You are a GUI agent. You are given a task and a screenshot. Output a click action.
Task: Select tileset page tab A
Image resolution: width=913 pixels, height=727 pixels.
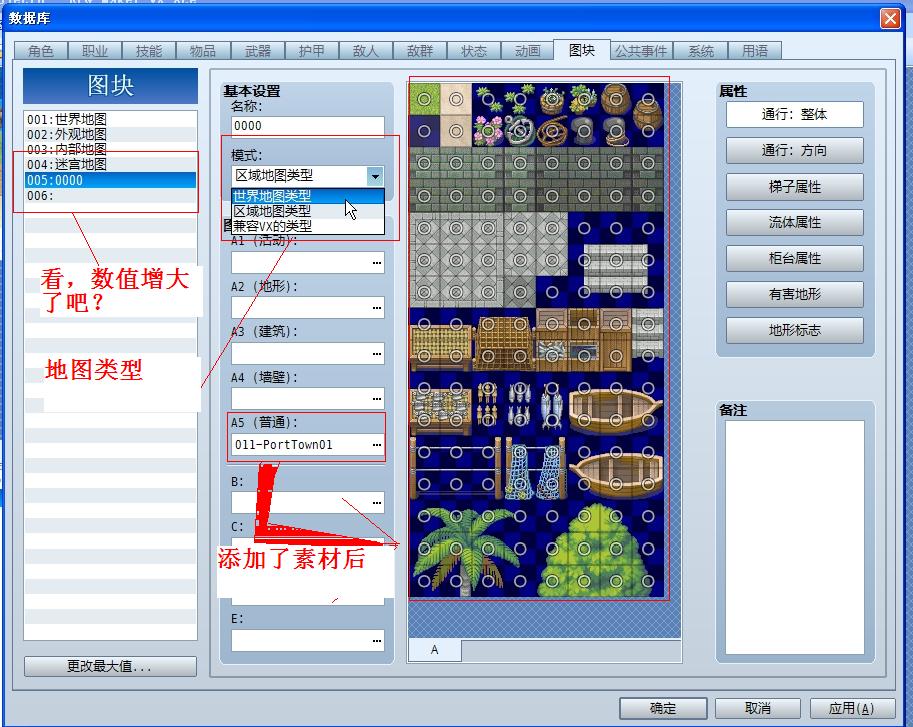click(x=435, y=650)
